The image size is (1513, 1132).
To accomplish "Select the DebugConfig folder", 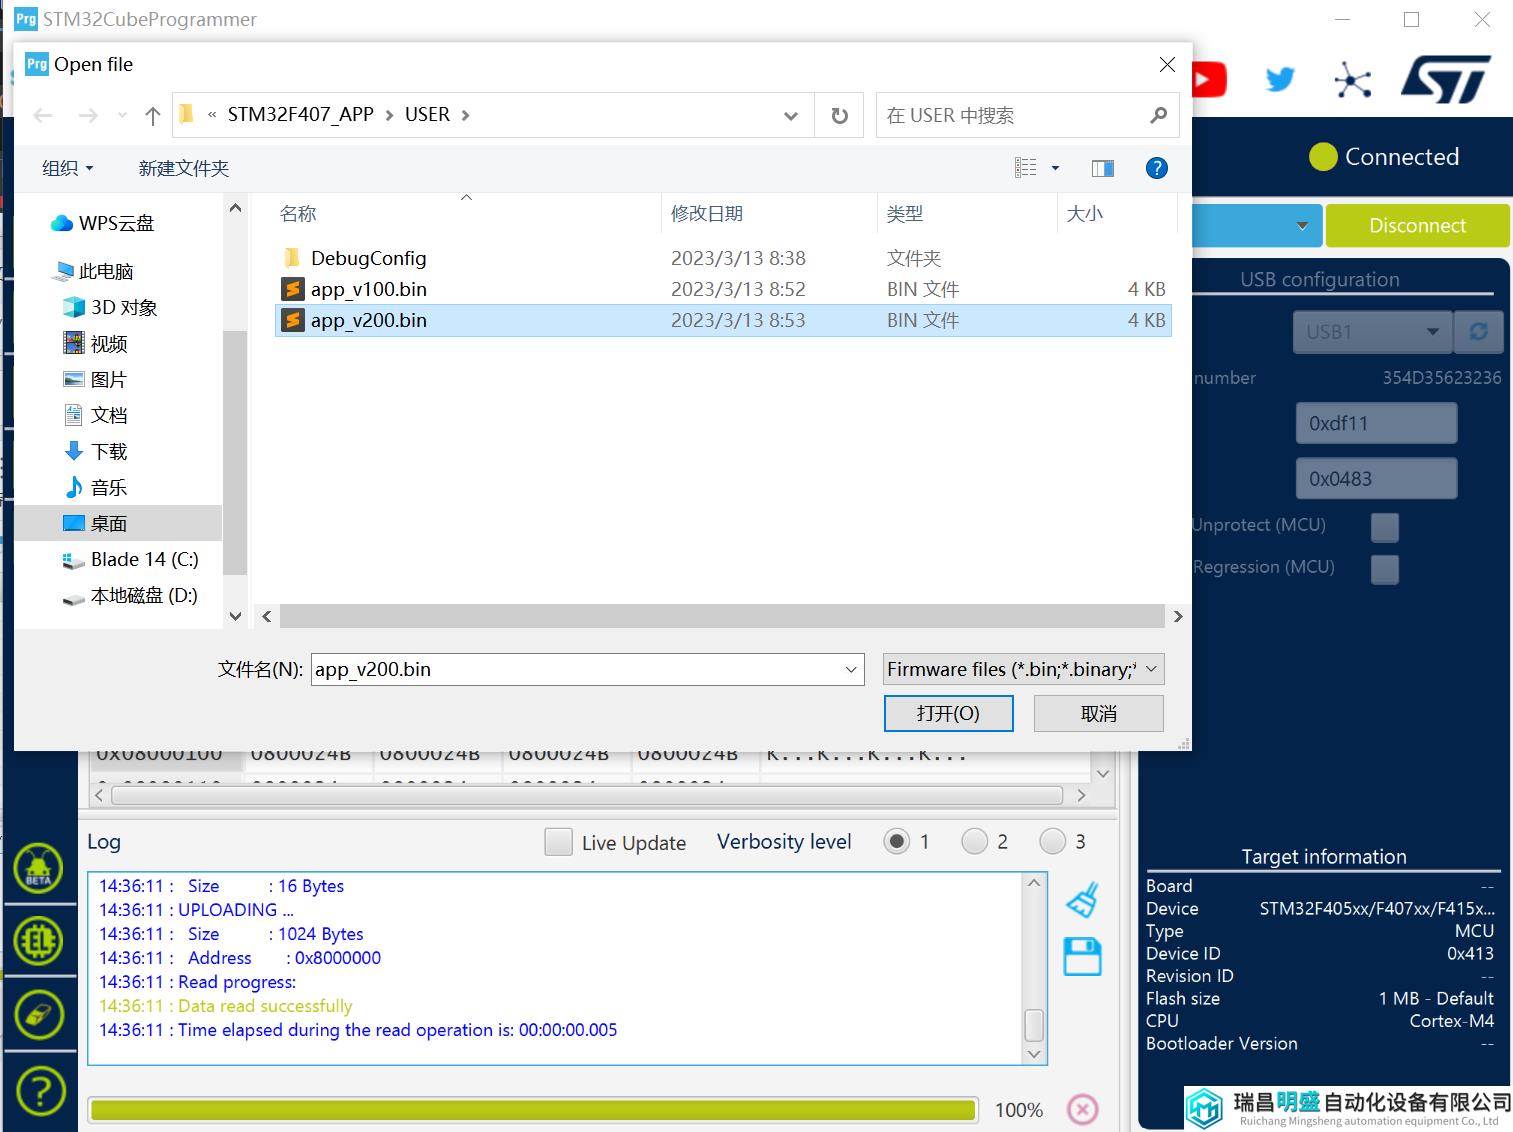I will pyautogui.click(x=723, y=258).
